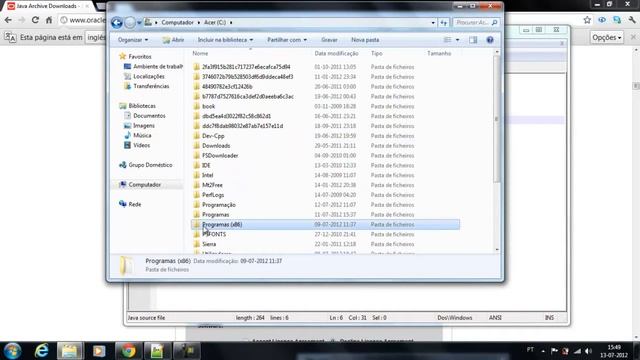Sort by Data modificação column header
Screen dimensions: 640x360
click(336, 53)
